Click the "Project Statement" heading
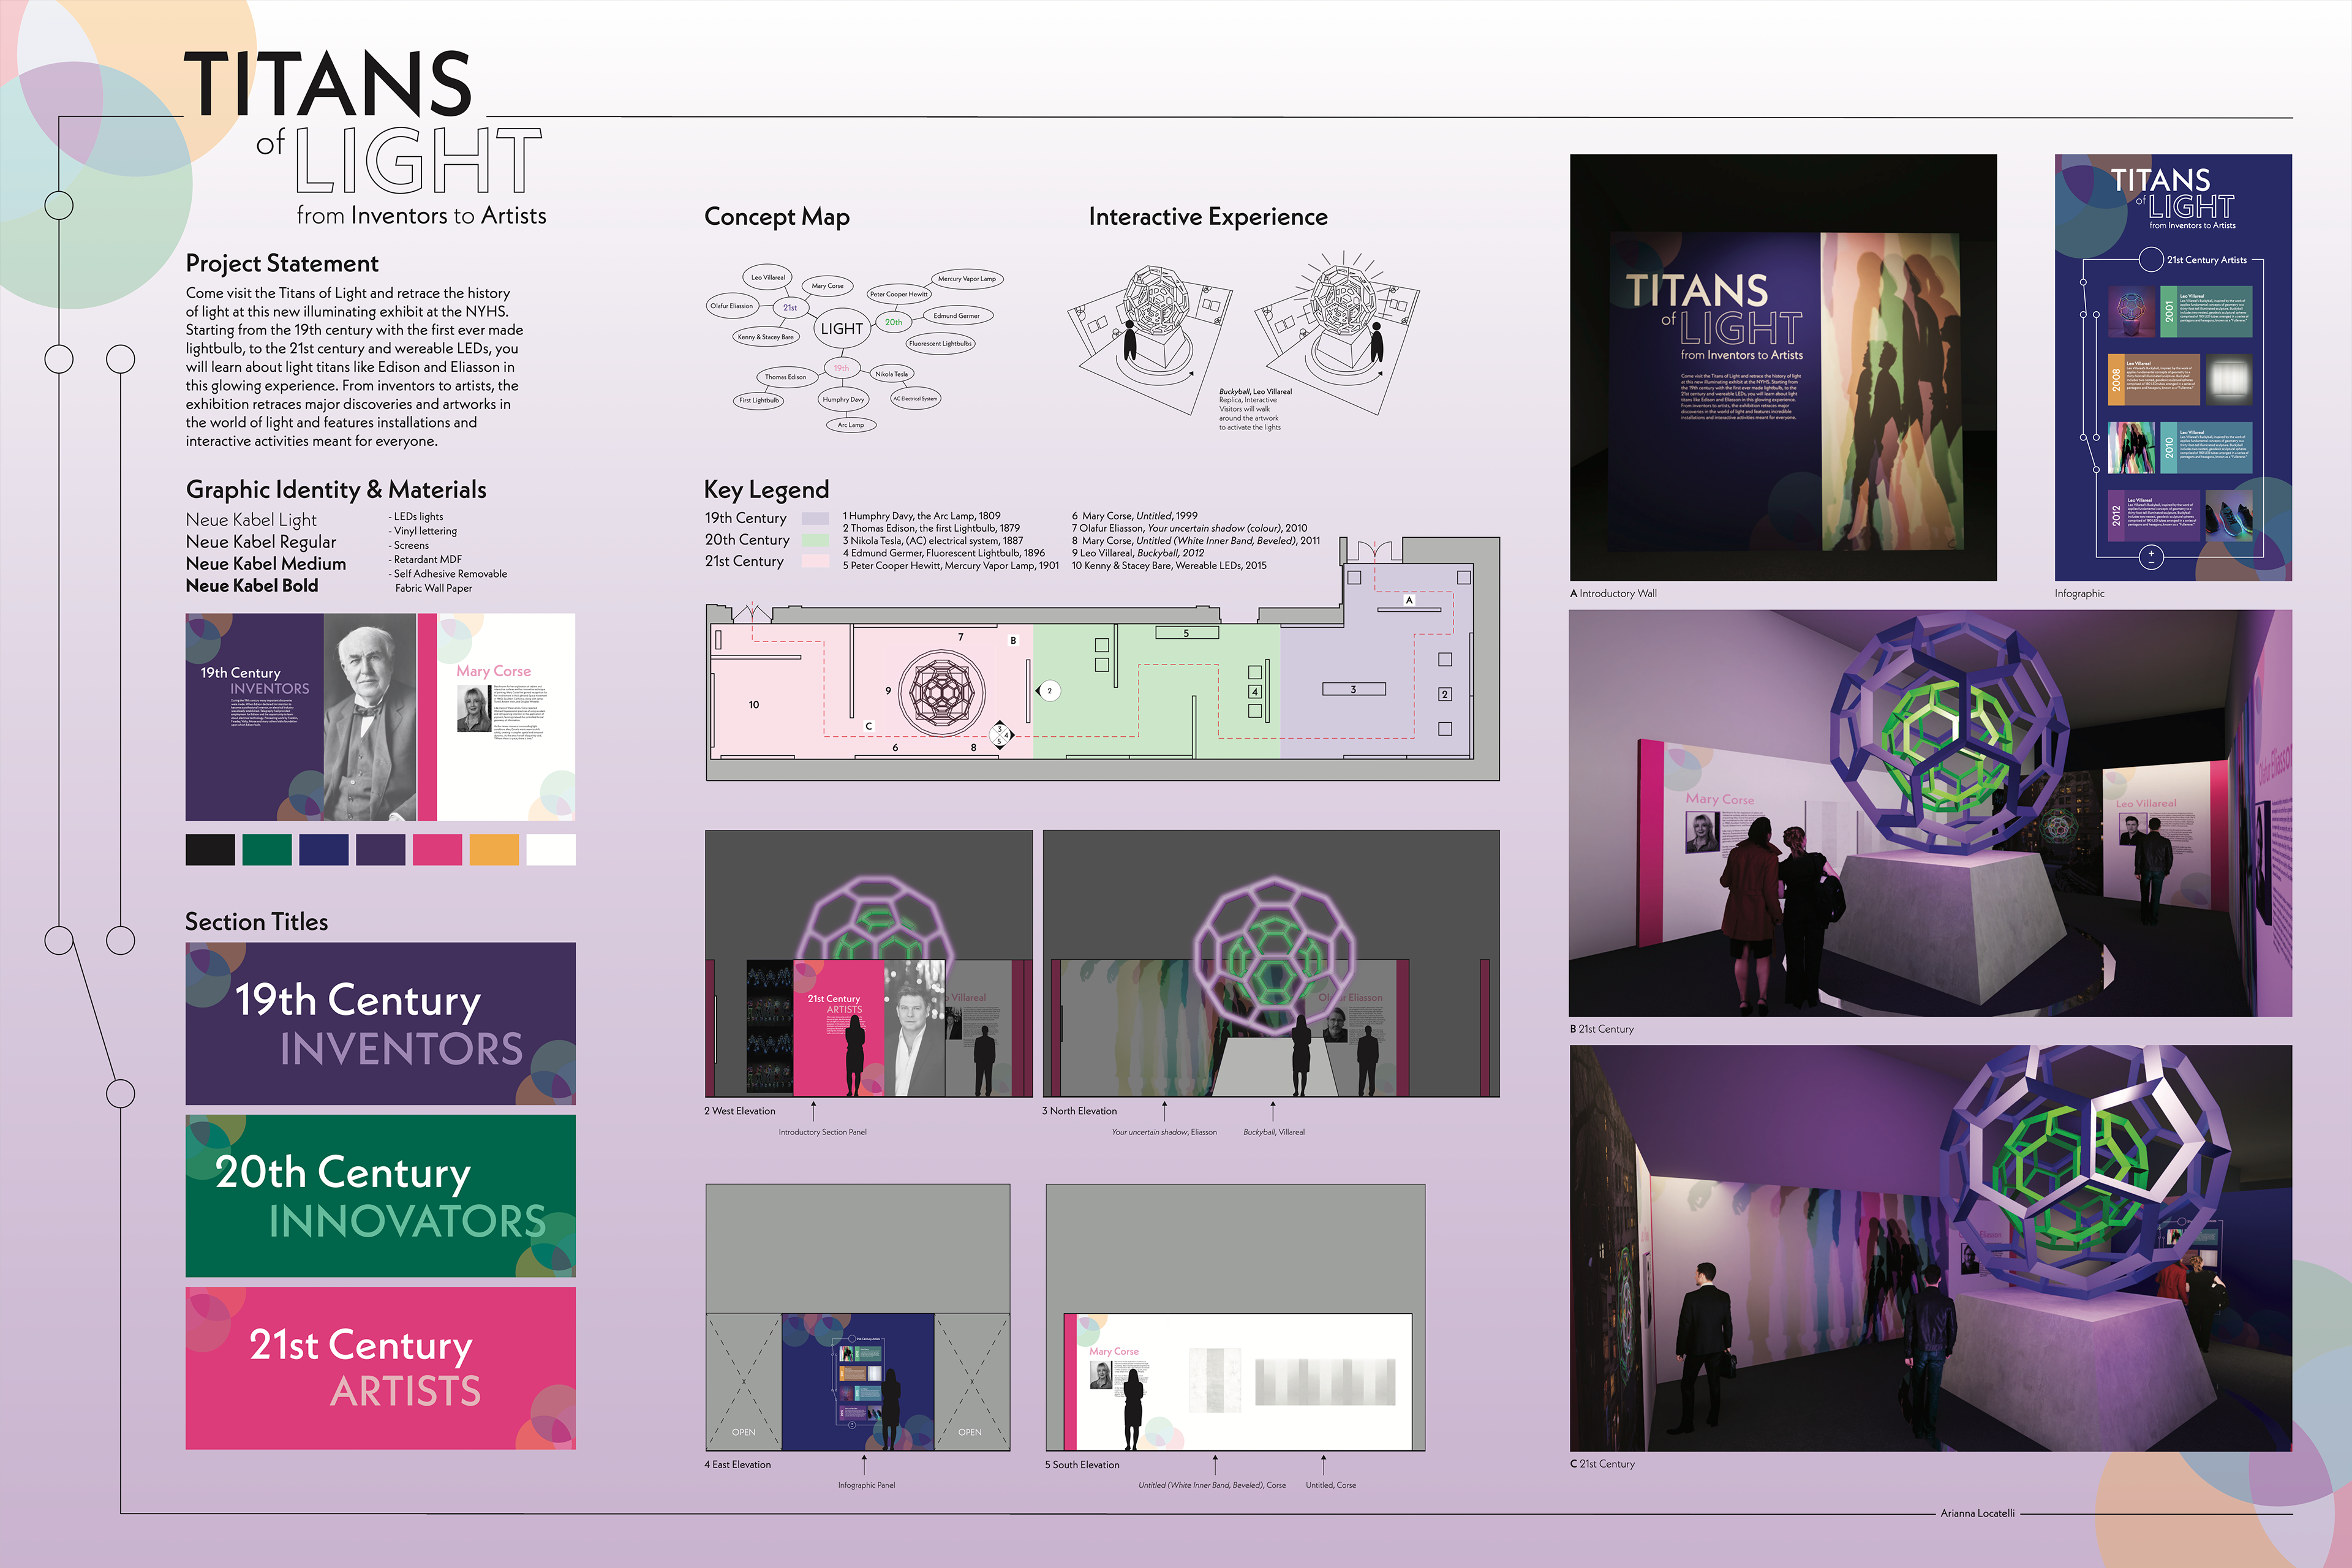 (x=282, y=263)
